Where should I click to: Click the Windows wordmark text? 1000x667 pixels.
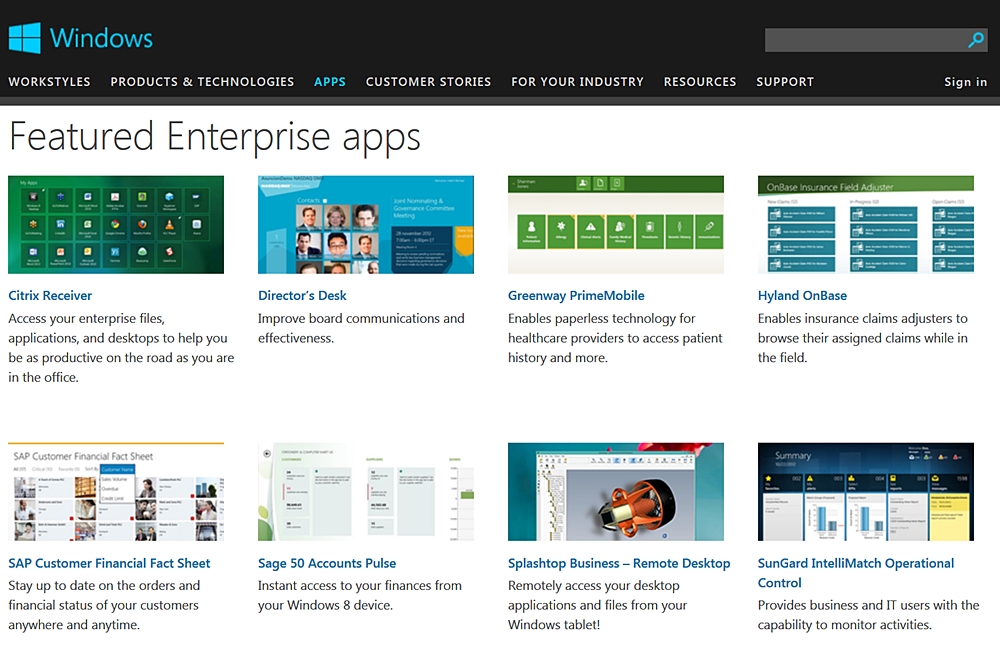(x=101, y=38)
